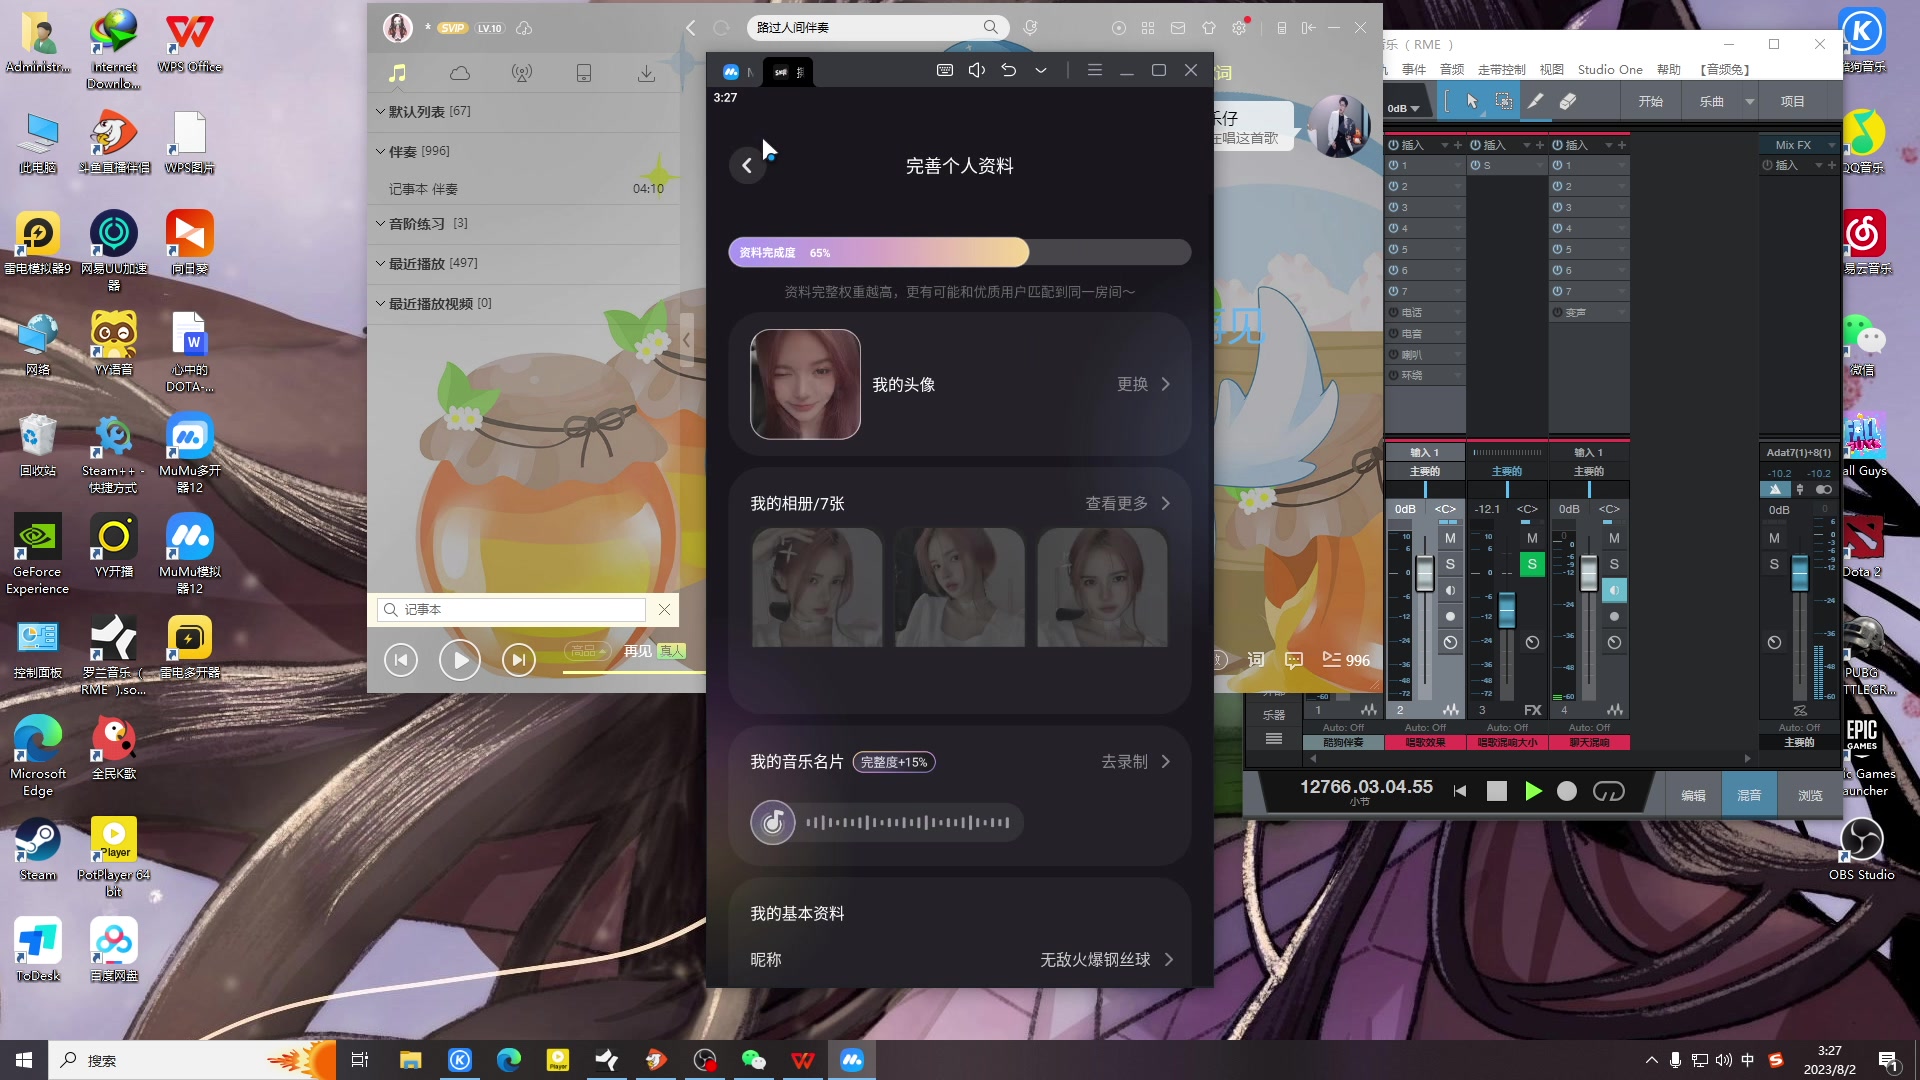Open the 乐曲 dropdown arrow in Studio One
The image size is (1920, 1080).
(1749, 101)
